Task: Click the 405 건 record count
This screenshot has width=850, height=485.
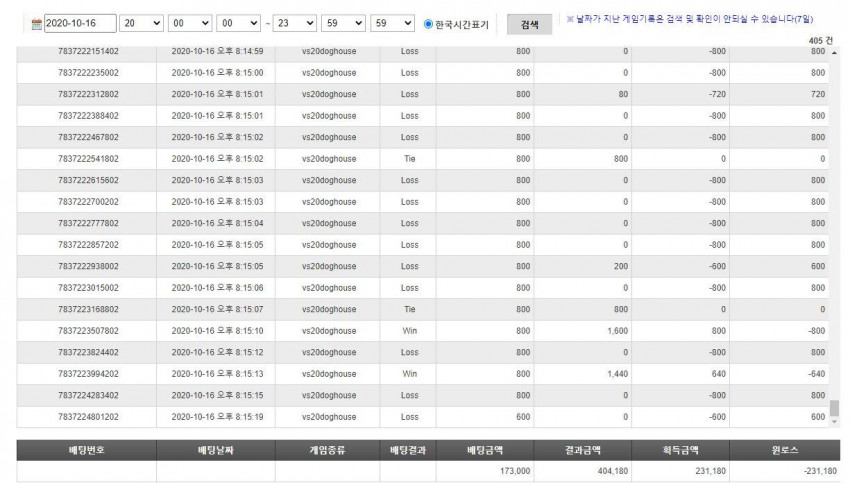Action: [x=820, y=41]
